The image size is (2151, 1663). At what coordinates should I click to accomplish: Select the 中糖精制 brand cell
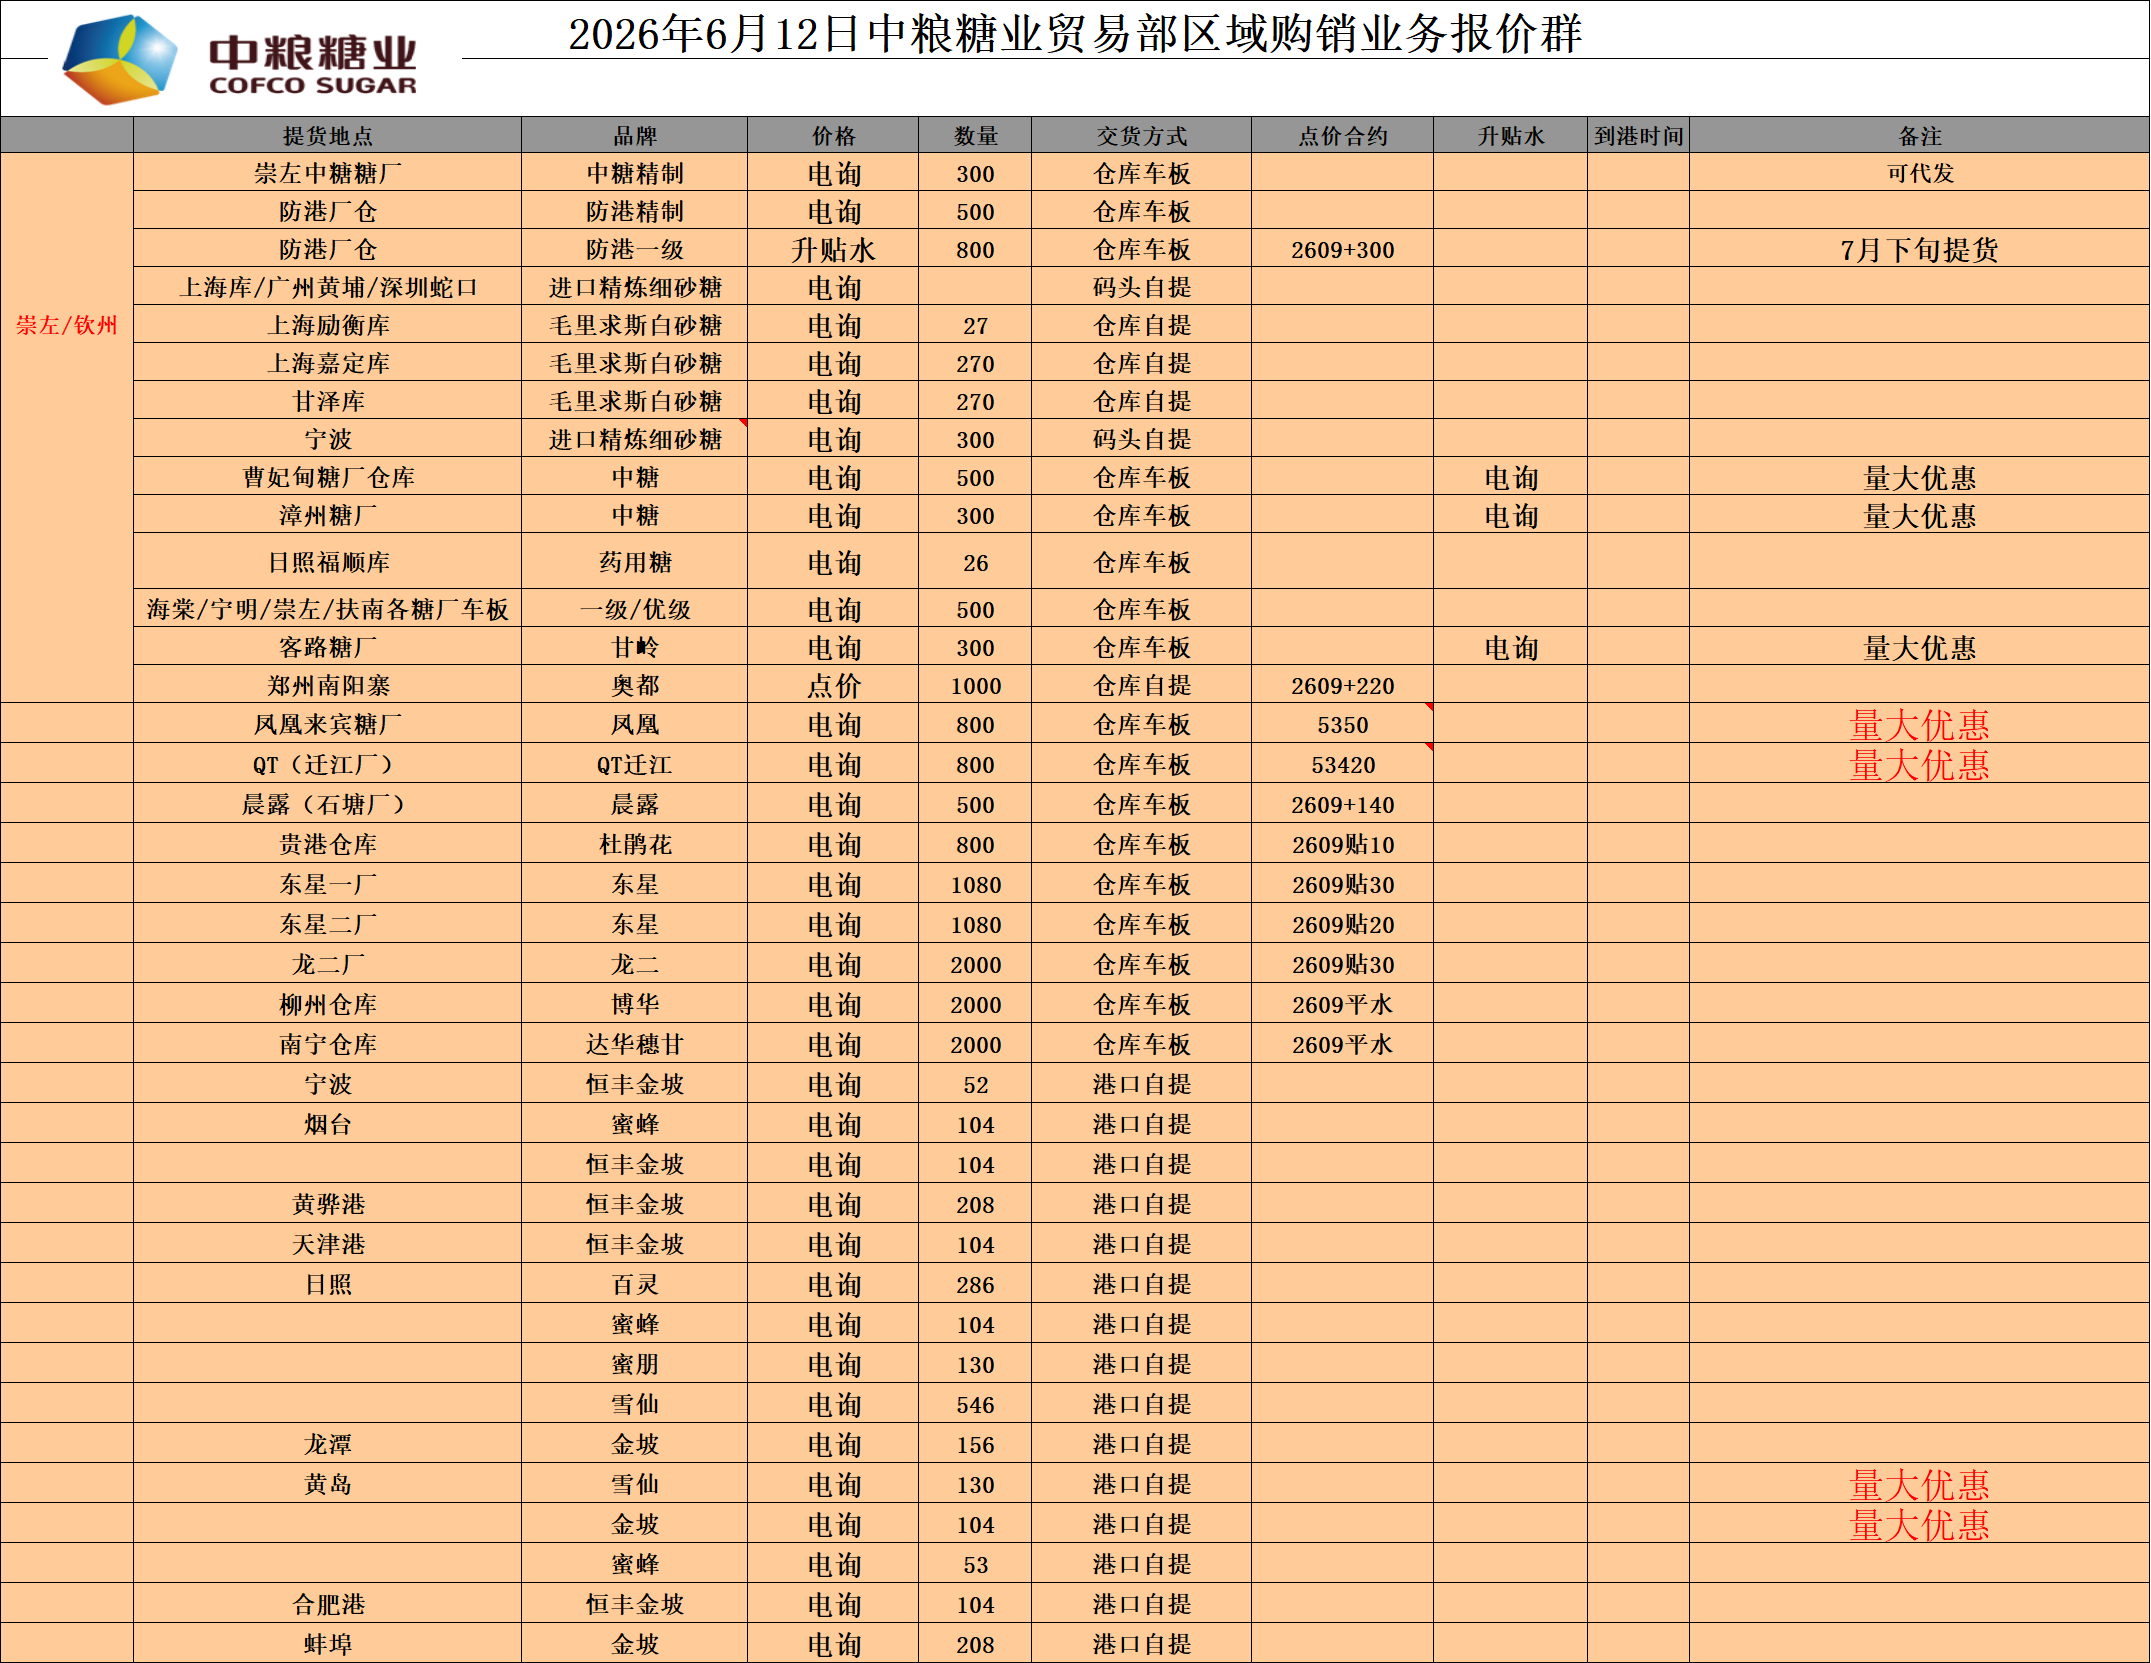(635, 174)
